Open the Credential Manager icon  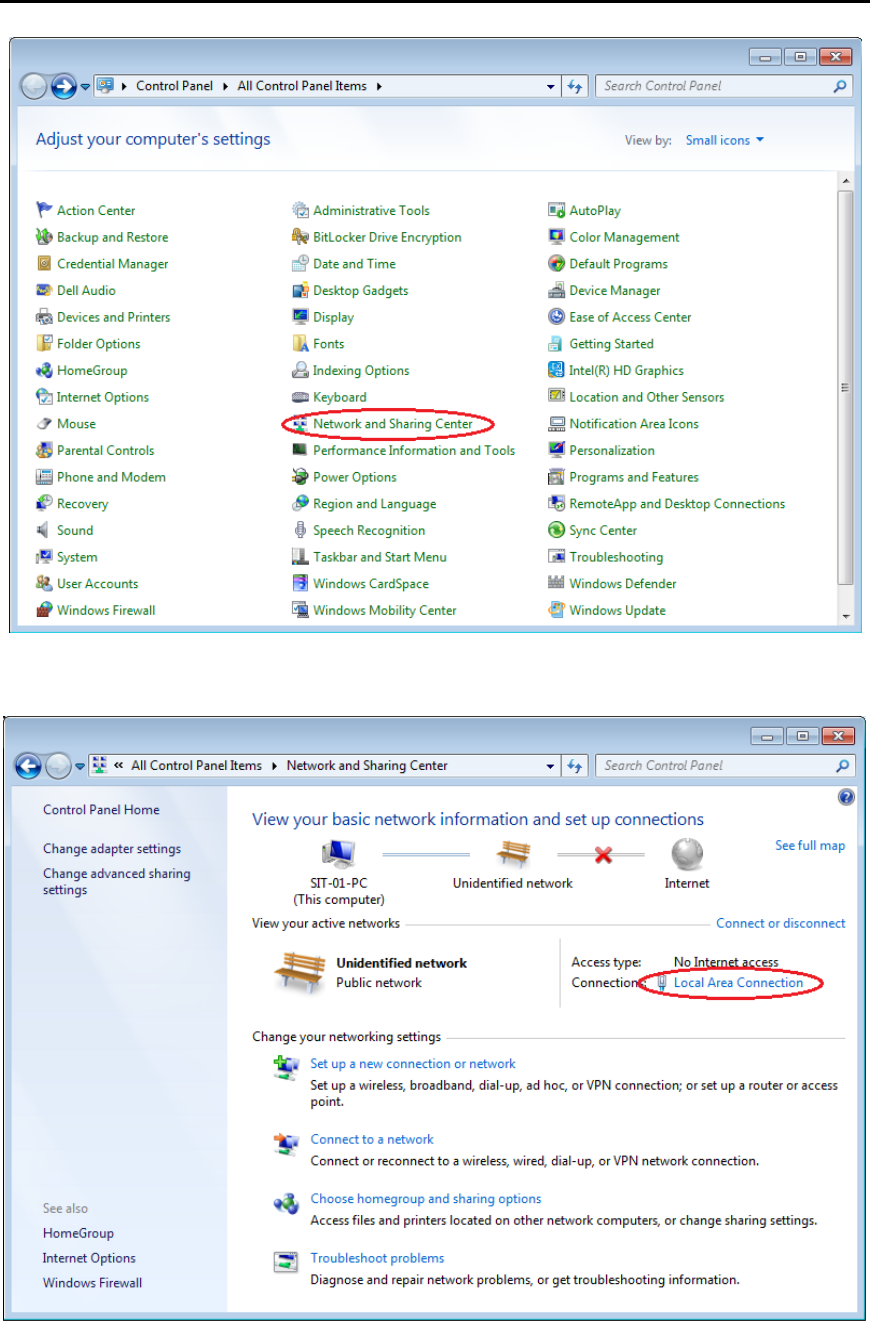[x=44, y=264]
